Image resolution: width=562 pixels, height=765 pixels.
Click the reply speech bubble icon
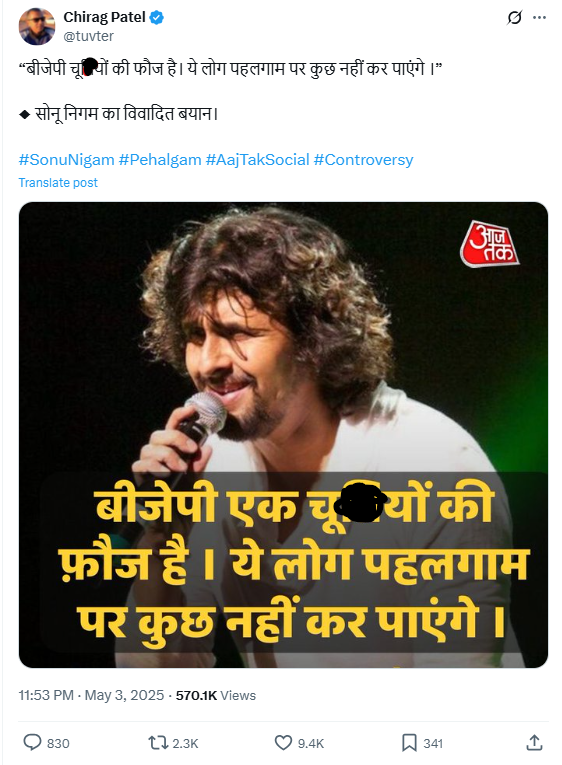click(33, 743)
